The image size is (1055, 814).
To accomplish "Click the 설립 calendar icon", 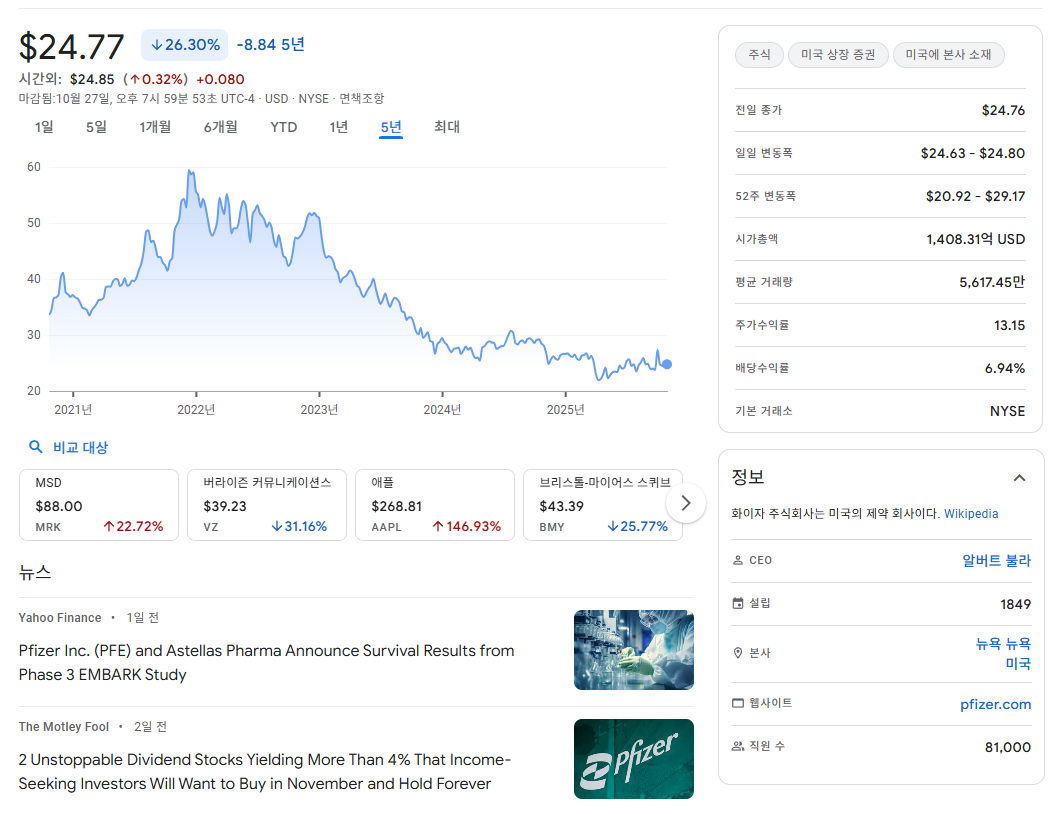I will [x=737, y=603].
